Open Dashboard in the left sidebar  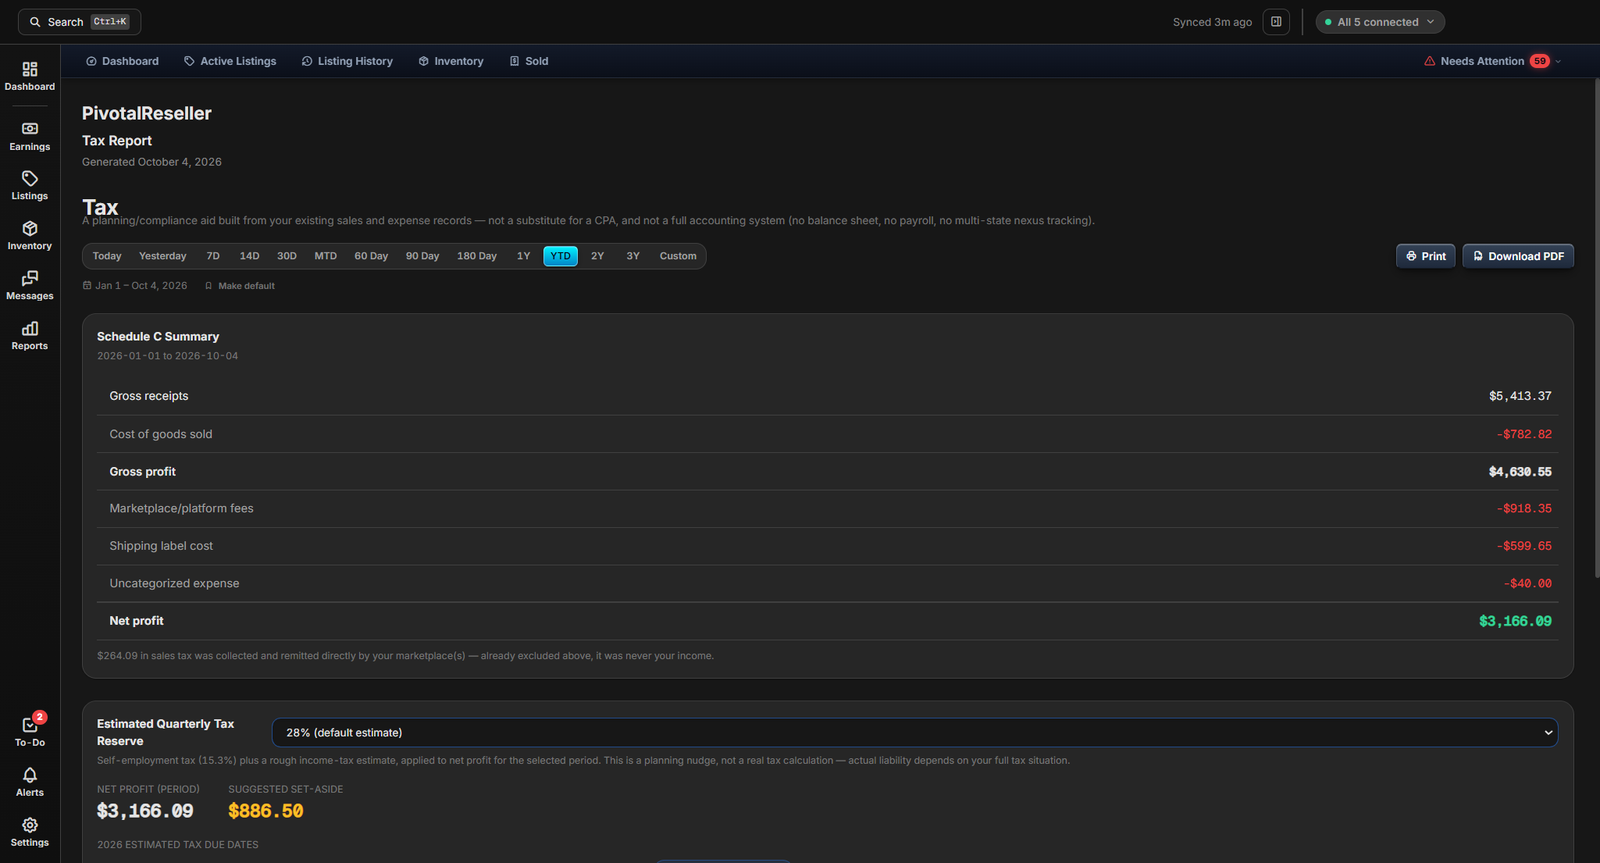(x=29, y=76)
